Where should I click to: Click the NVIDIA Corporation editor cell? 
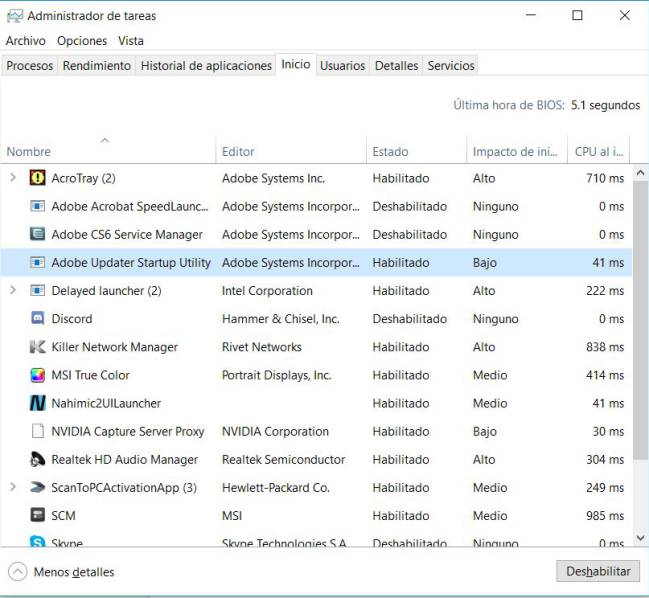(275, 431)
